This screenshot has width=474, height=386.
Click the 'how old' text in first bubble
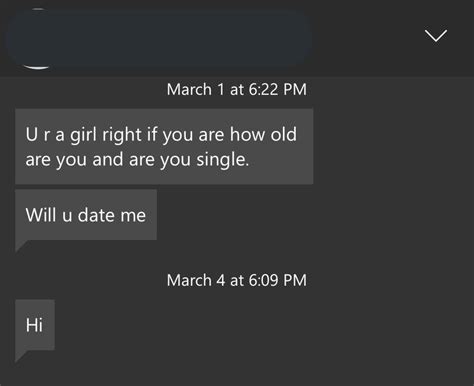click(263, 134)
